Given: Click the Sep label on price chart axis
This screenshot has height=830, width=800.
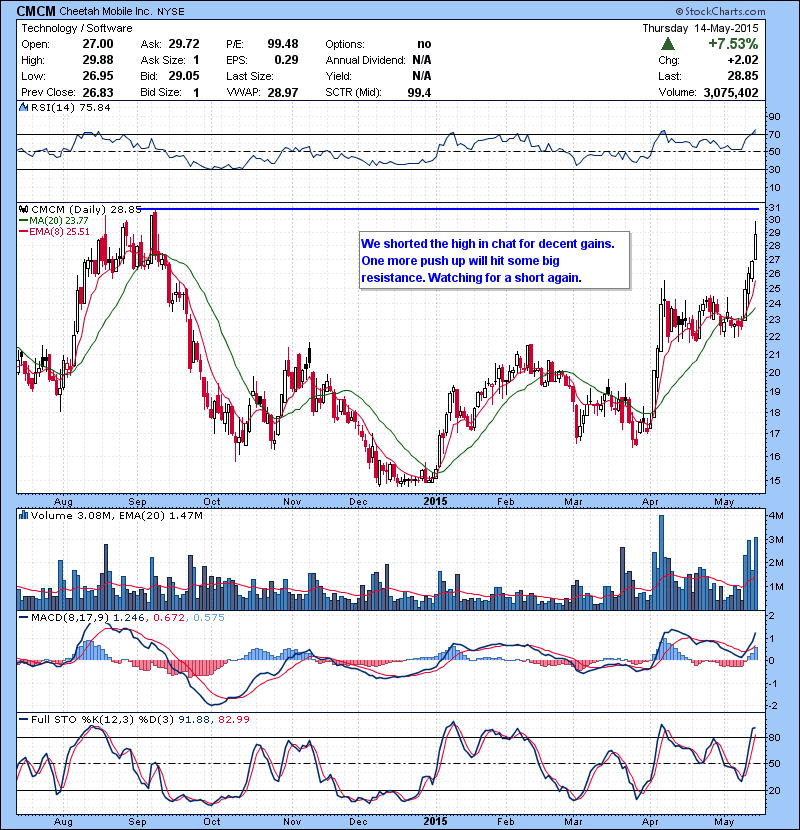Looking at the screenshot, I should click(137, 501).
